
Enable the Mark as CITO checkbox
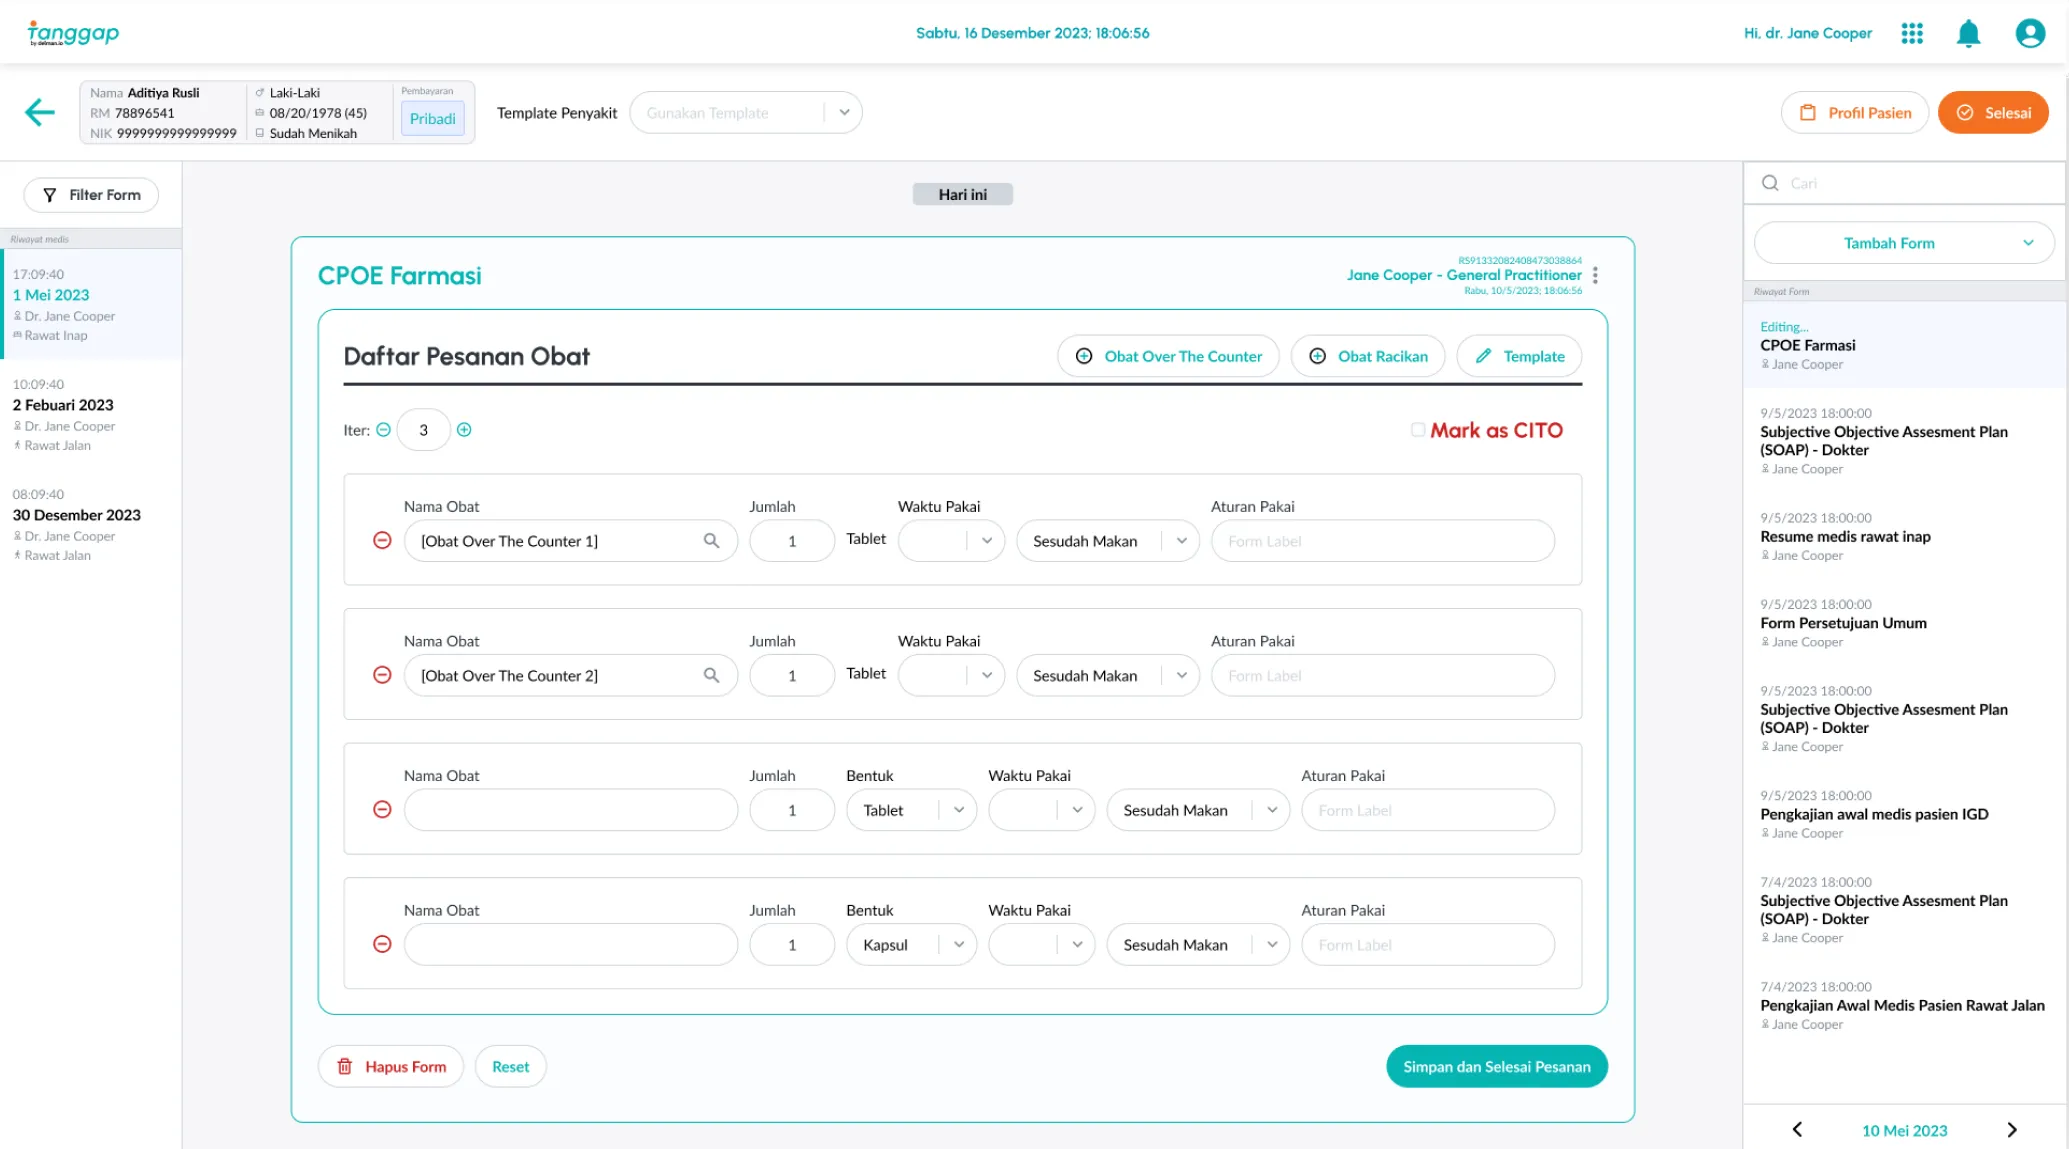1417,430
